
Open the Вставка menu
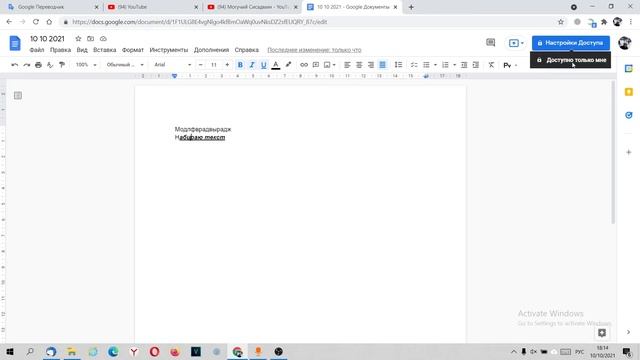coord(104,50)
